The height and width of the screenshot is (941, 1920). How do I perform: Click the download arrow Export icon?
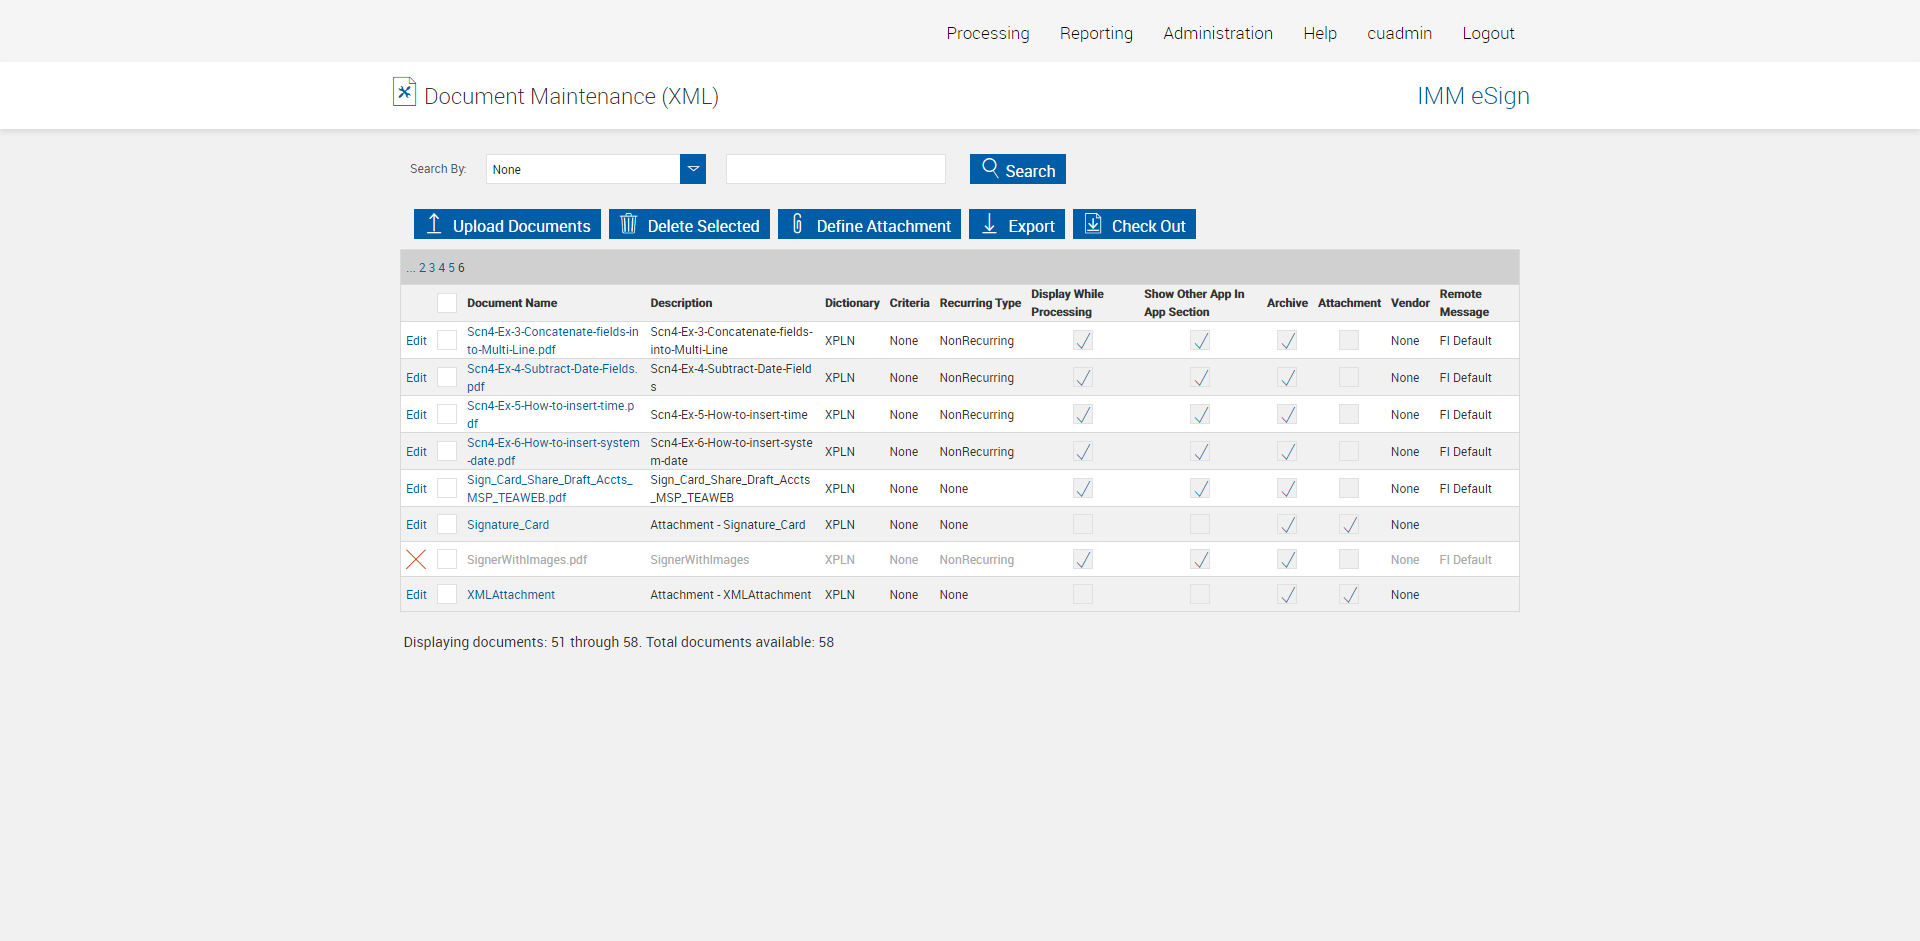pyautogui.click(x=989, y=224)
